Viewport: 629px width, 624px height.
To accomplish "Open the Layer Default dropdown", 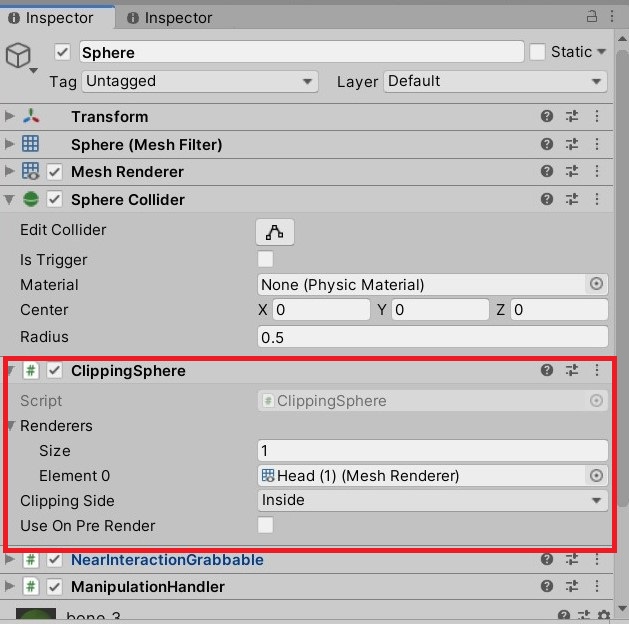I will (x=495, y=81).
